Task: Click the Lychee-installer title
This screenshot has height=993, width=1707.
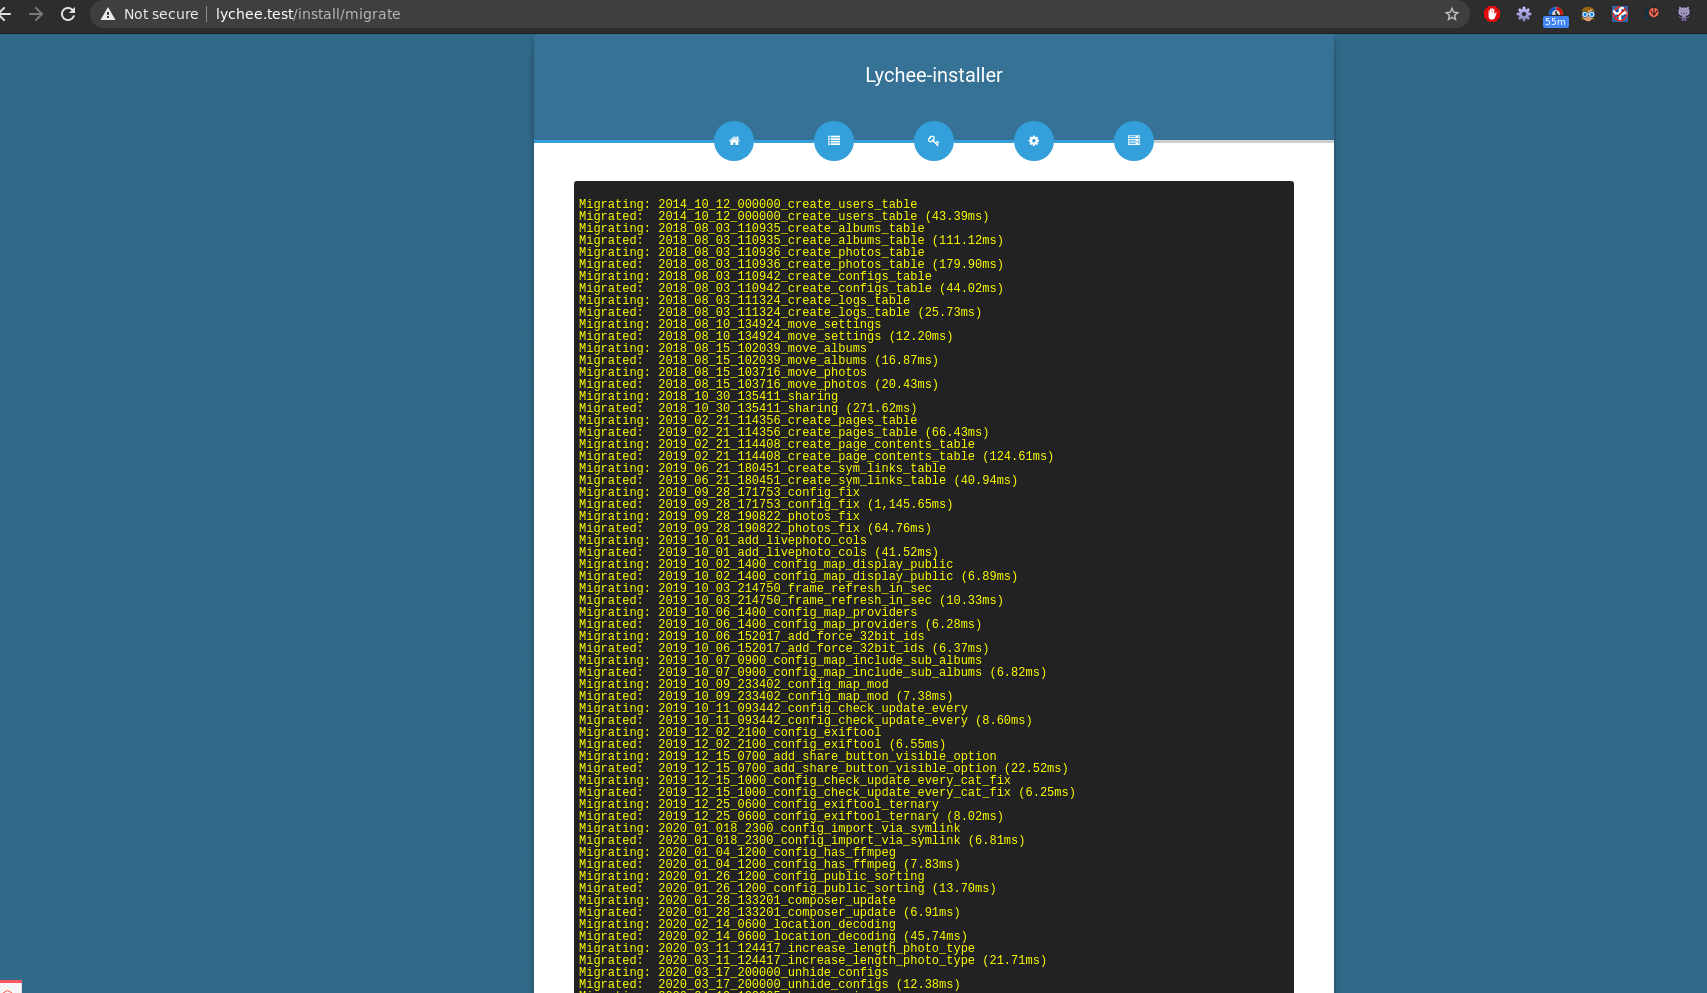Action: (933, 75)
